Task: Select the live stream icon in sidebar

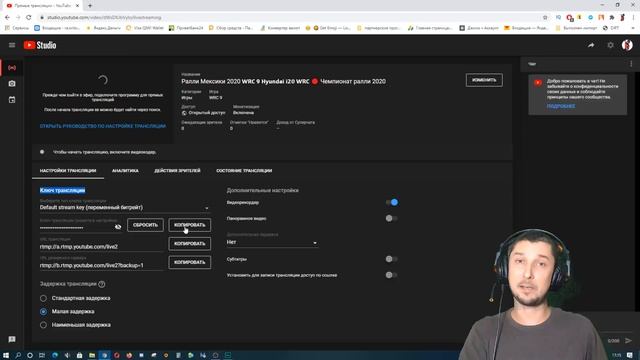Action: [12, 68]
